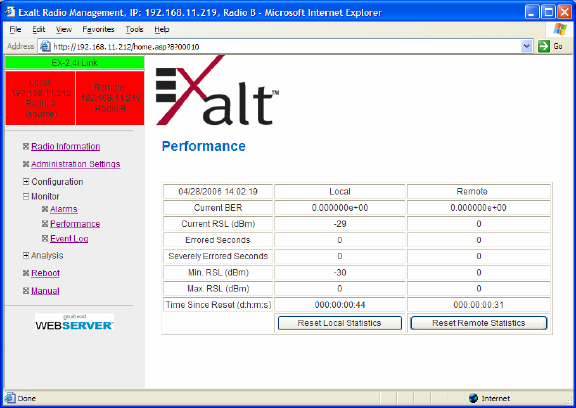Click the Time Since Reset row label

[x=218, y=305]
